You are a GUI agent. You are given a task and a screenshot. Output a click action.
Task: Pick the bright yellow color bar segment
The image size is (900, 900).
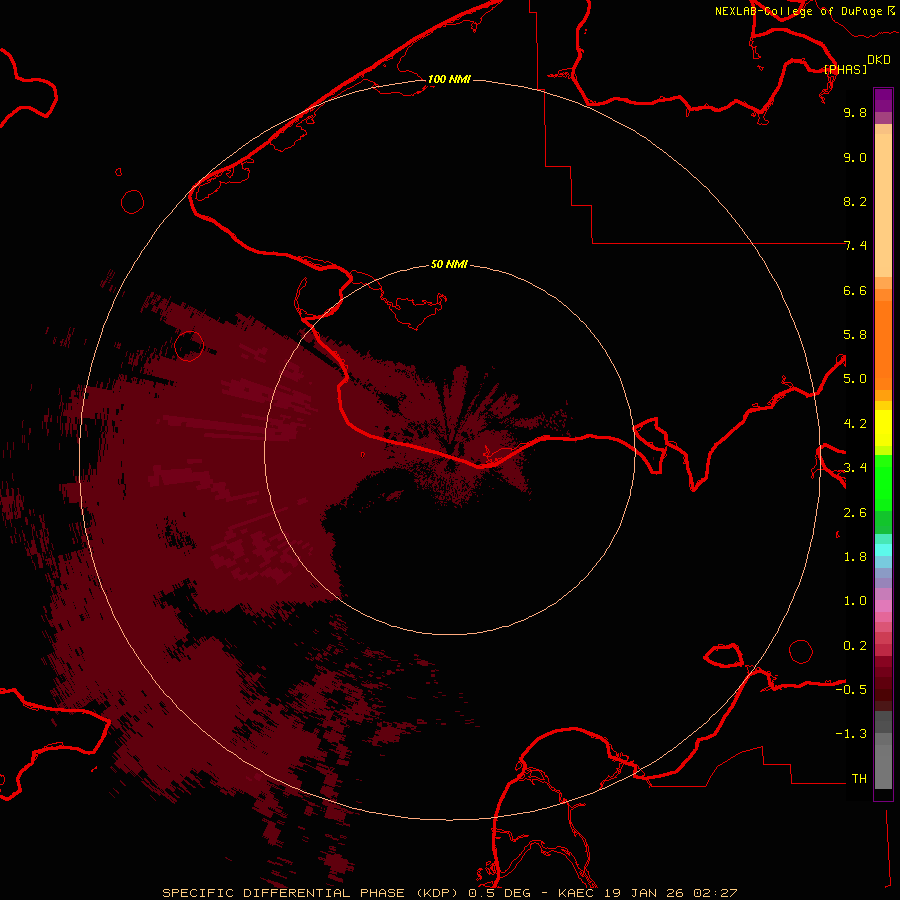(883, 428)
